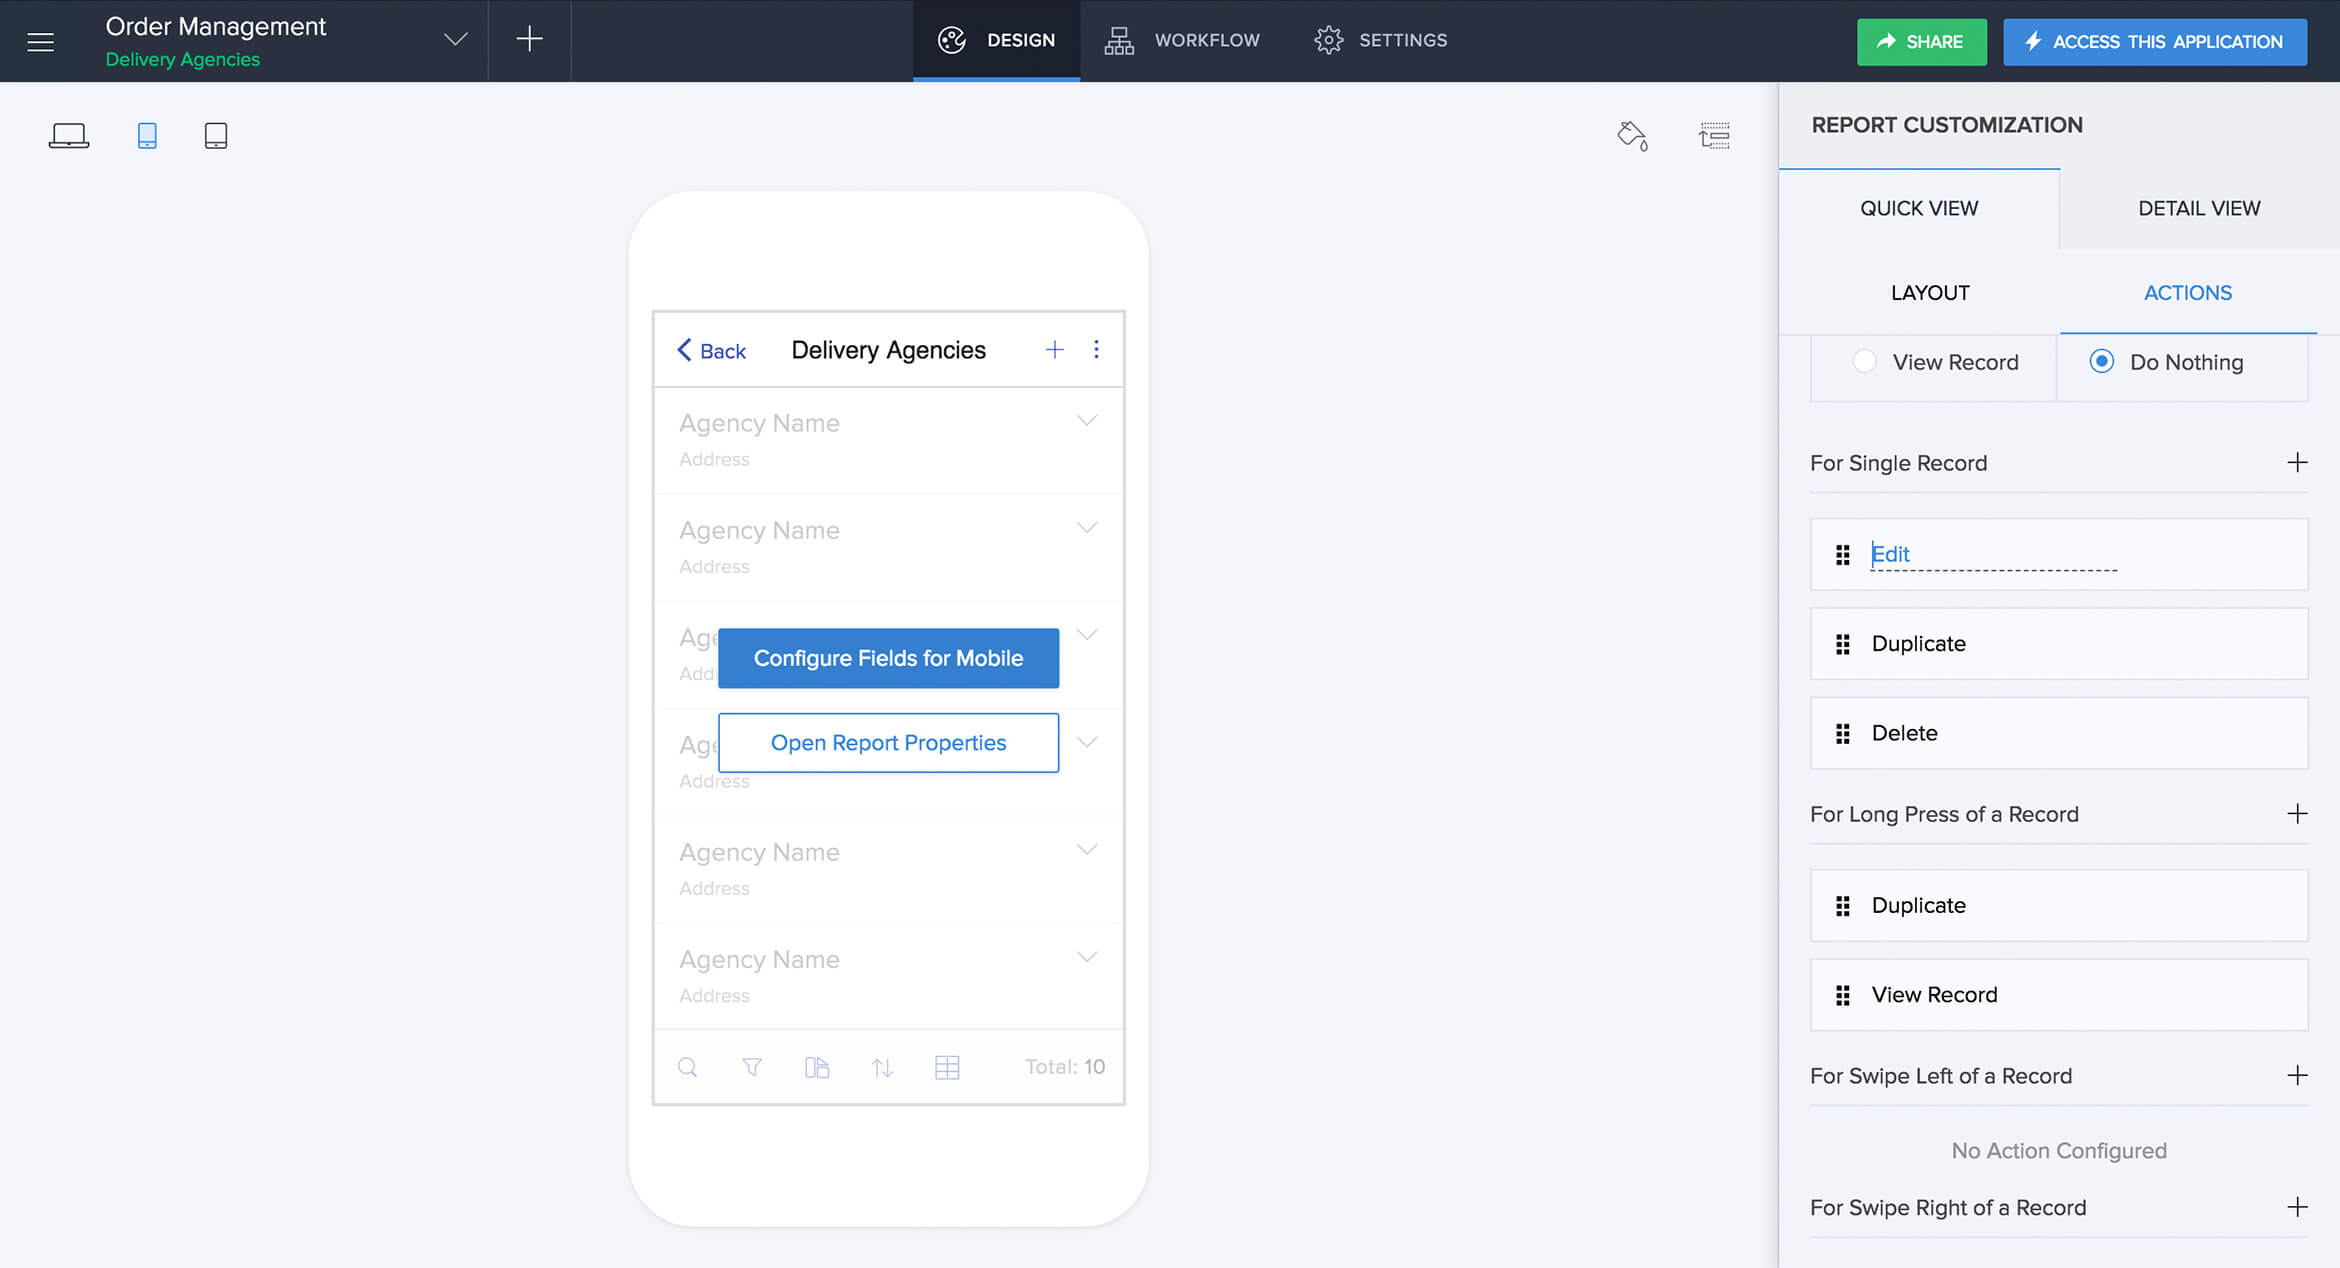This screenshot has width=2340, height=1268.
Task: Select the View Record radio button
Action: pos(1864,361)
